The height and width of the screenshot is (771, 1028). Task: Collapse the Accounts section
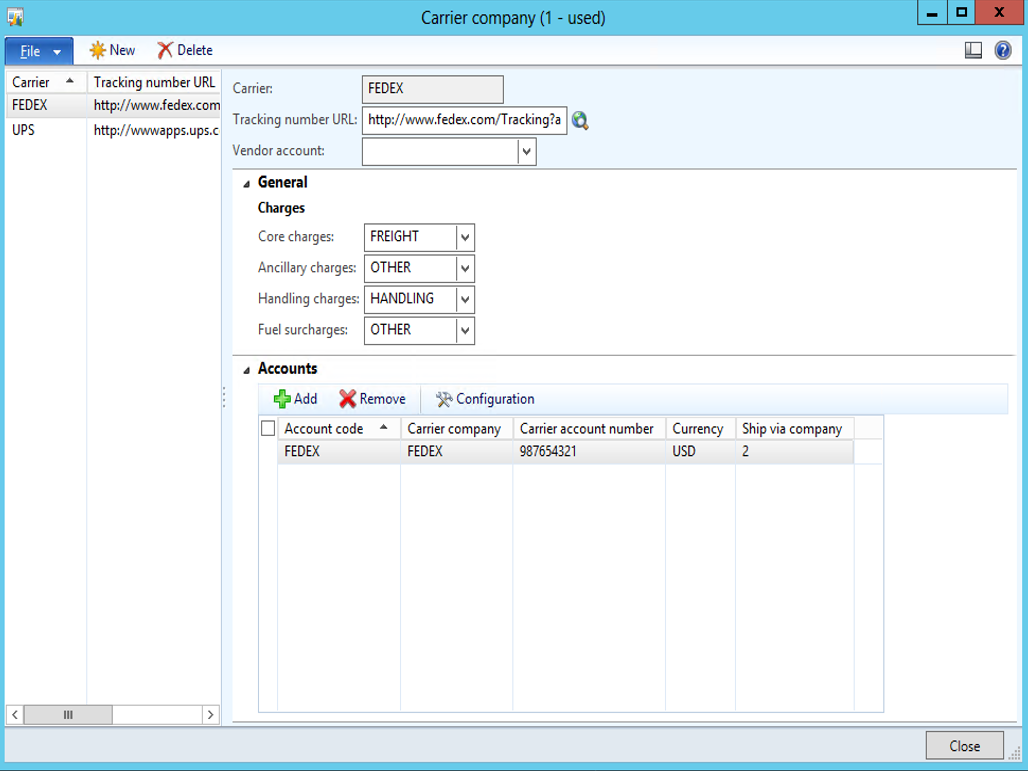point(247,370)
